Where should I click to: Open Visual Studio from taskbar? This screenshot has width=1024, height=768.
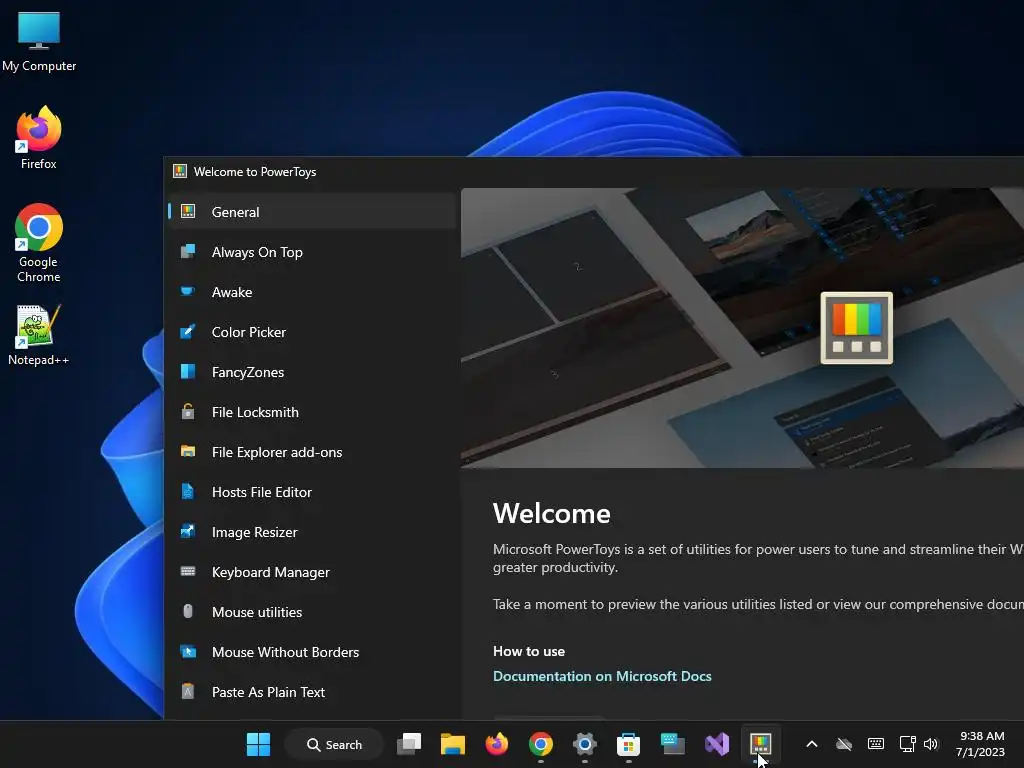tap(716, 744)
